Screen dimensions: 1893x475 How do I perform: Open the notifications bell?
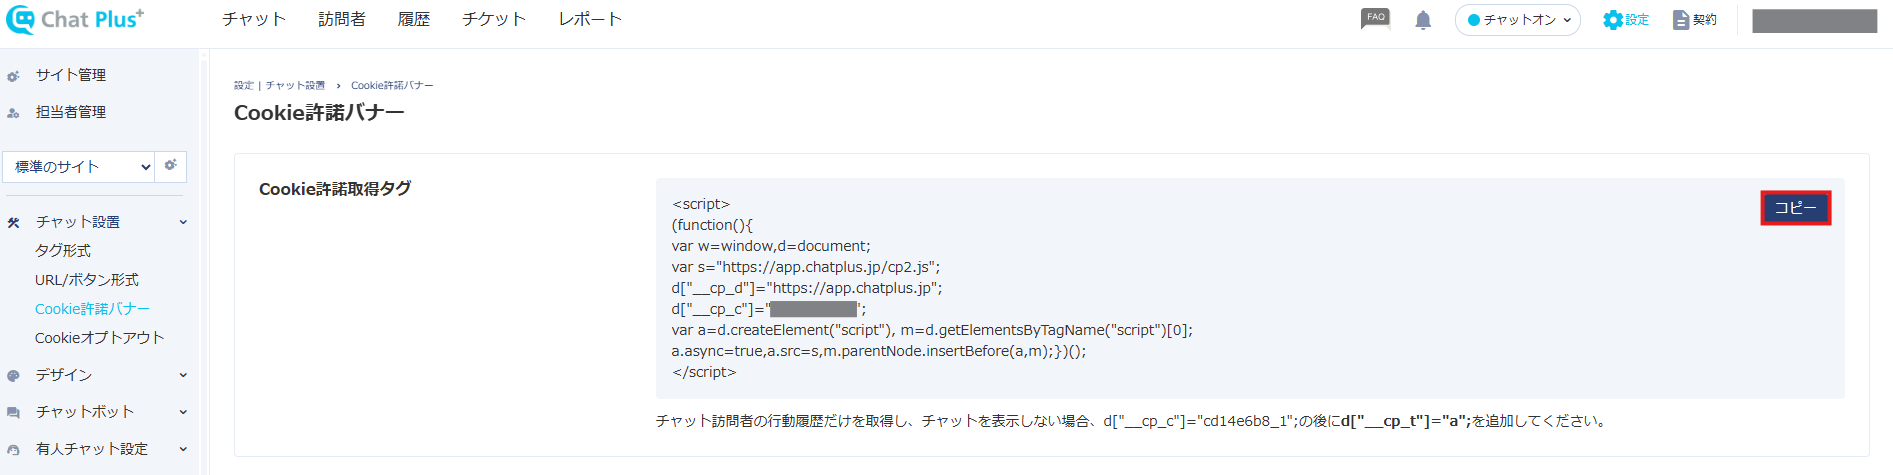coord(1423,20)
